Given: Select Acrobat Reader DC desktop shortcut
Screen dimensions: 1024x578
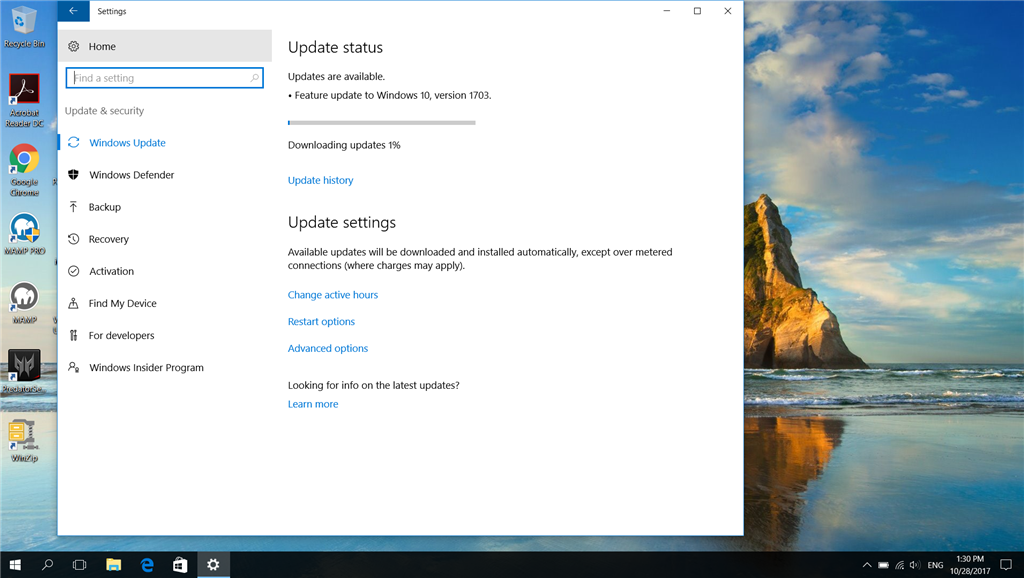Looking at the screenshot, I should click(24, 101).
